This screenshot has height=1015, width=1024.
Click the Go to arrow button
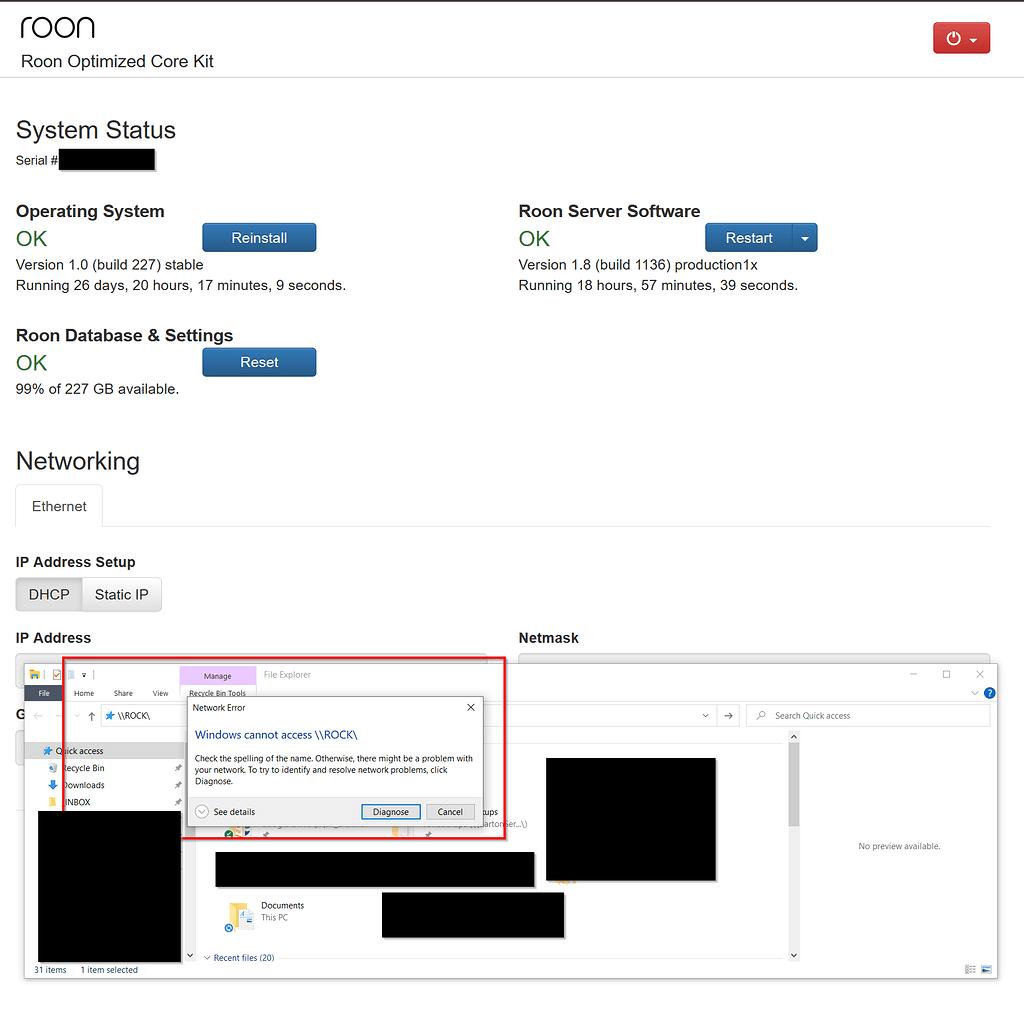(728, 716)
